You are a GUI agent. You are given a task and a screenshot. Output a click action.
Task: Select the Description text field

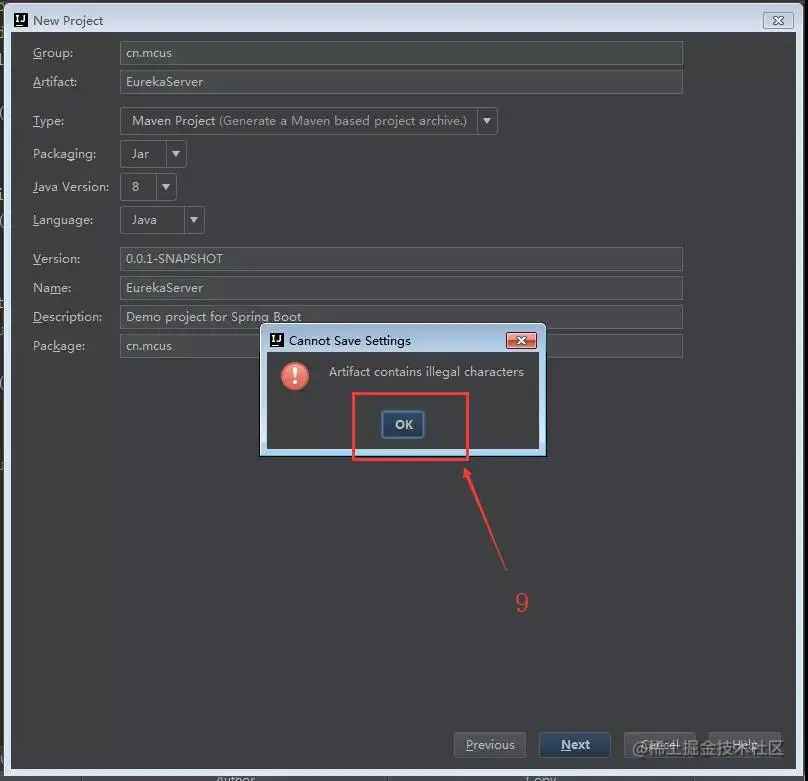pos(401,317)
